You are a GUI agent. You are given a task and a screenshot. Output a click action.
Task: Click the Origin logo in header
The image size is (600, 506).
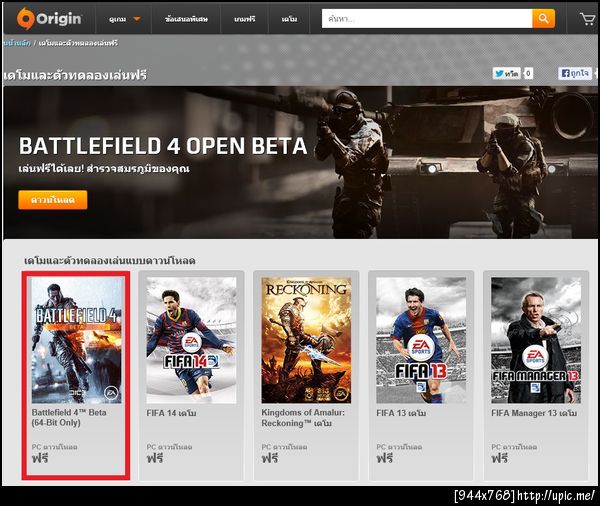(x=49, y=18)
